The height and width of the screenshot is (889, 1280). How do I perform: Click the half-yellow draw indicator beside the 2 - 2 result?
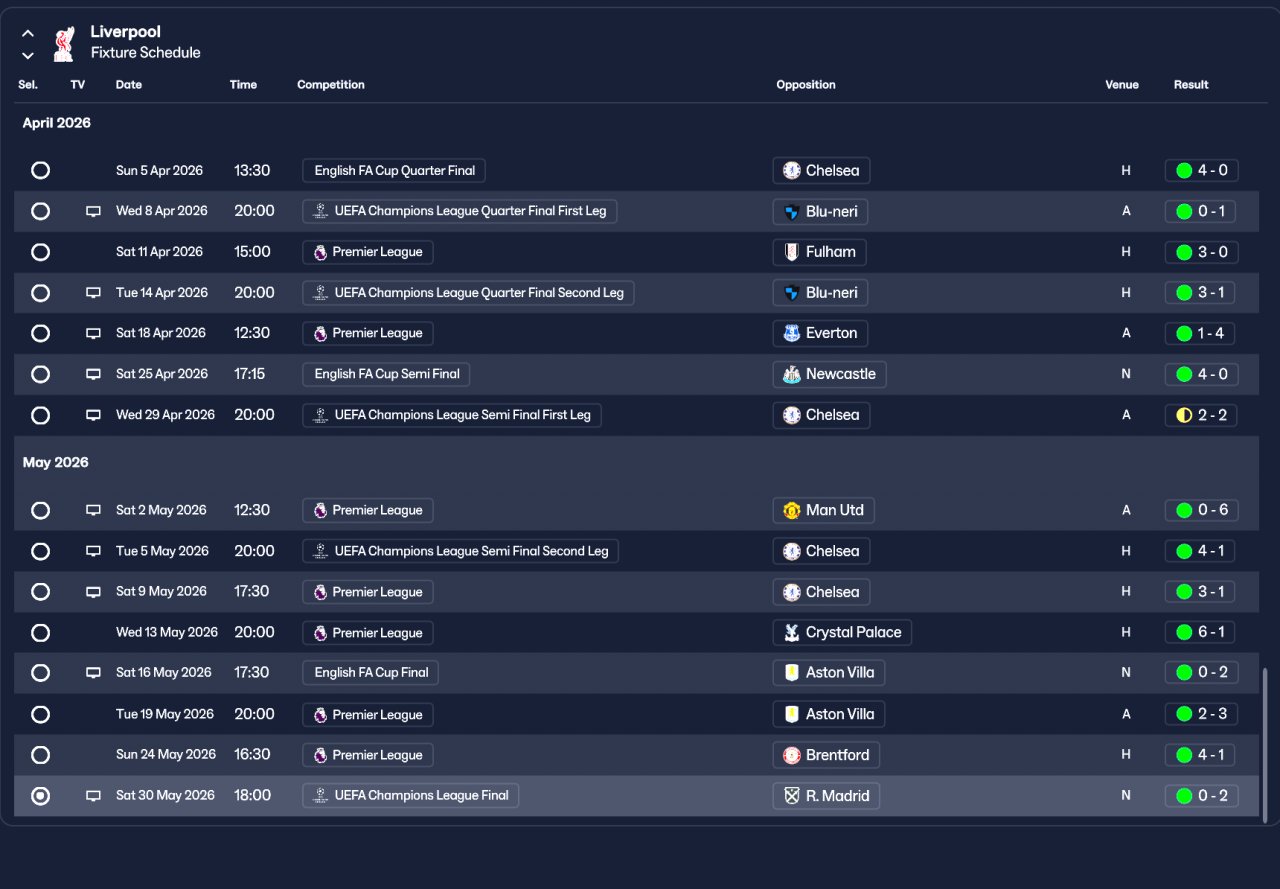coord(1184,415)
